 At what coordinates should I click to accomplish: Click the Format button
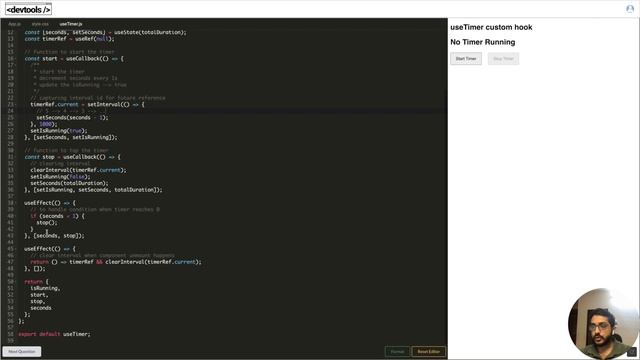coord(397,351)
